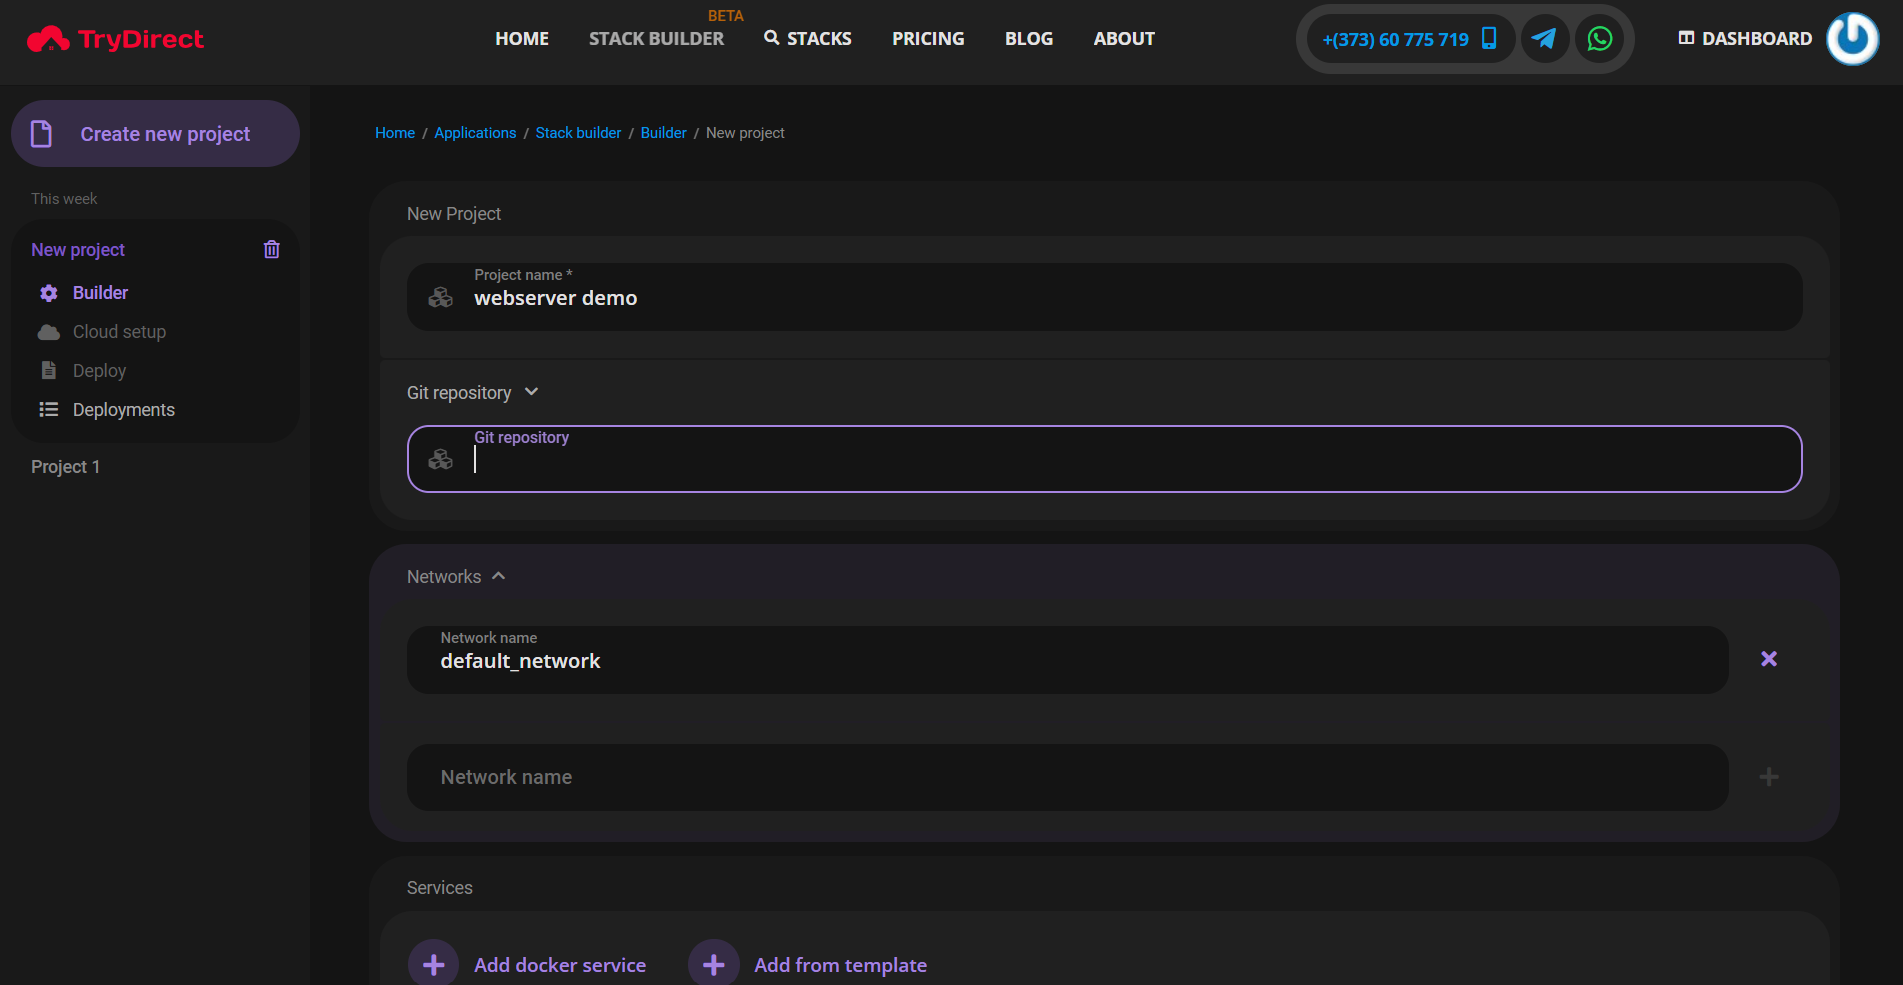Open the Stacks search menu item

coord(808,39)
